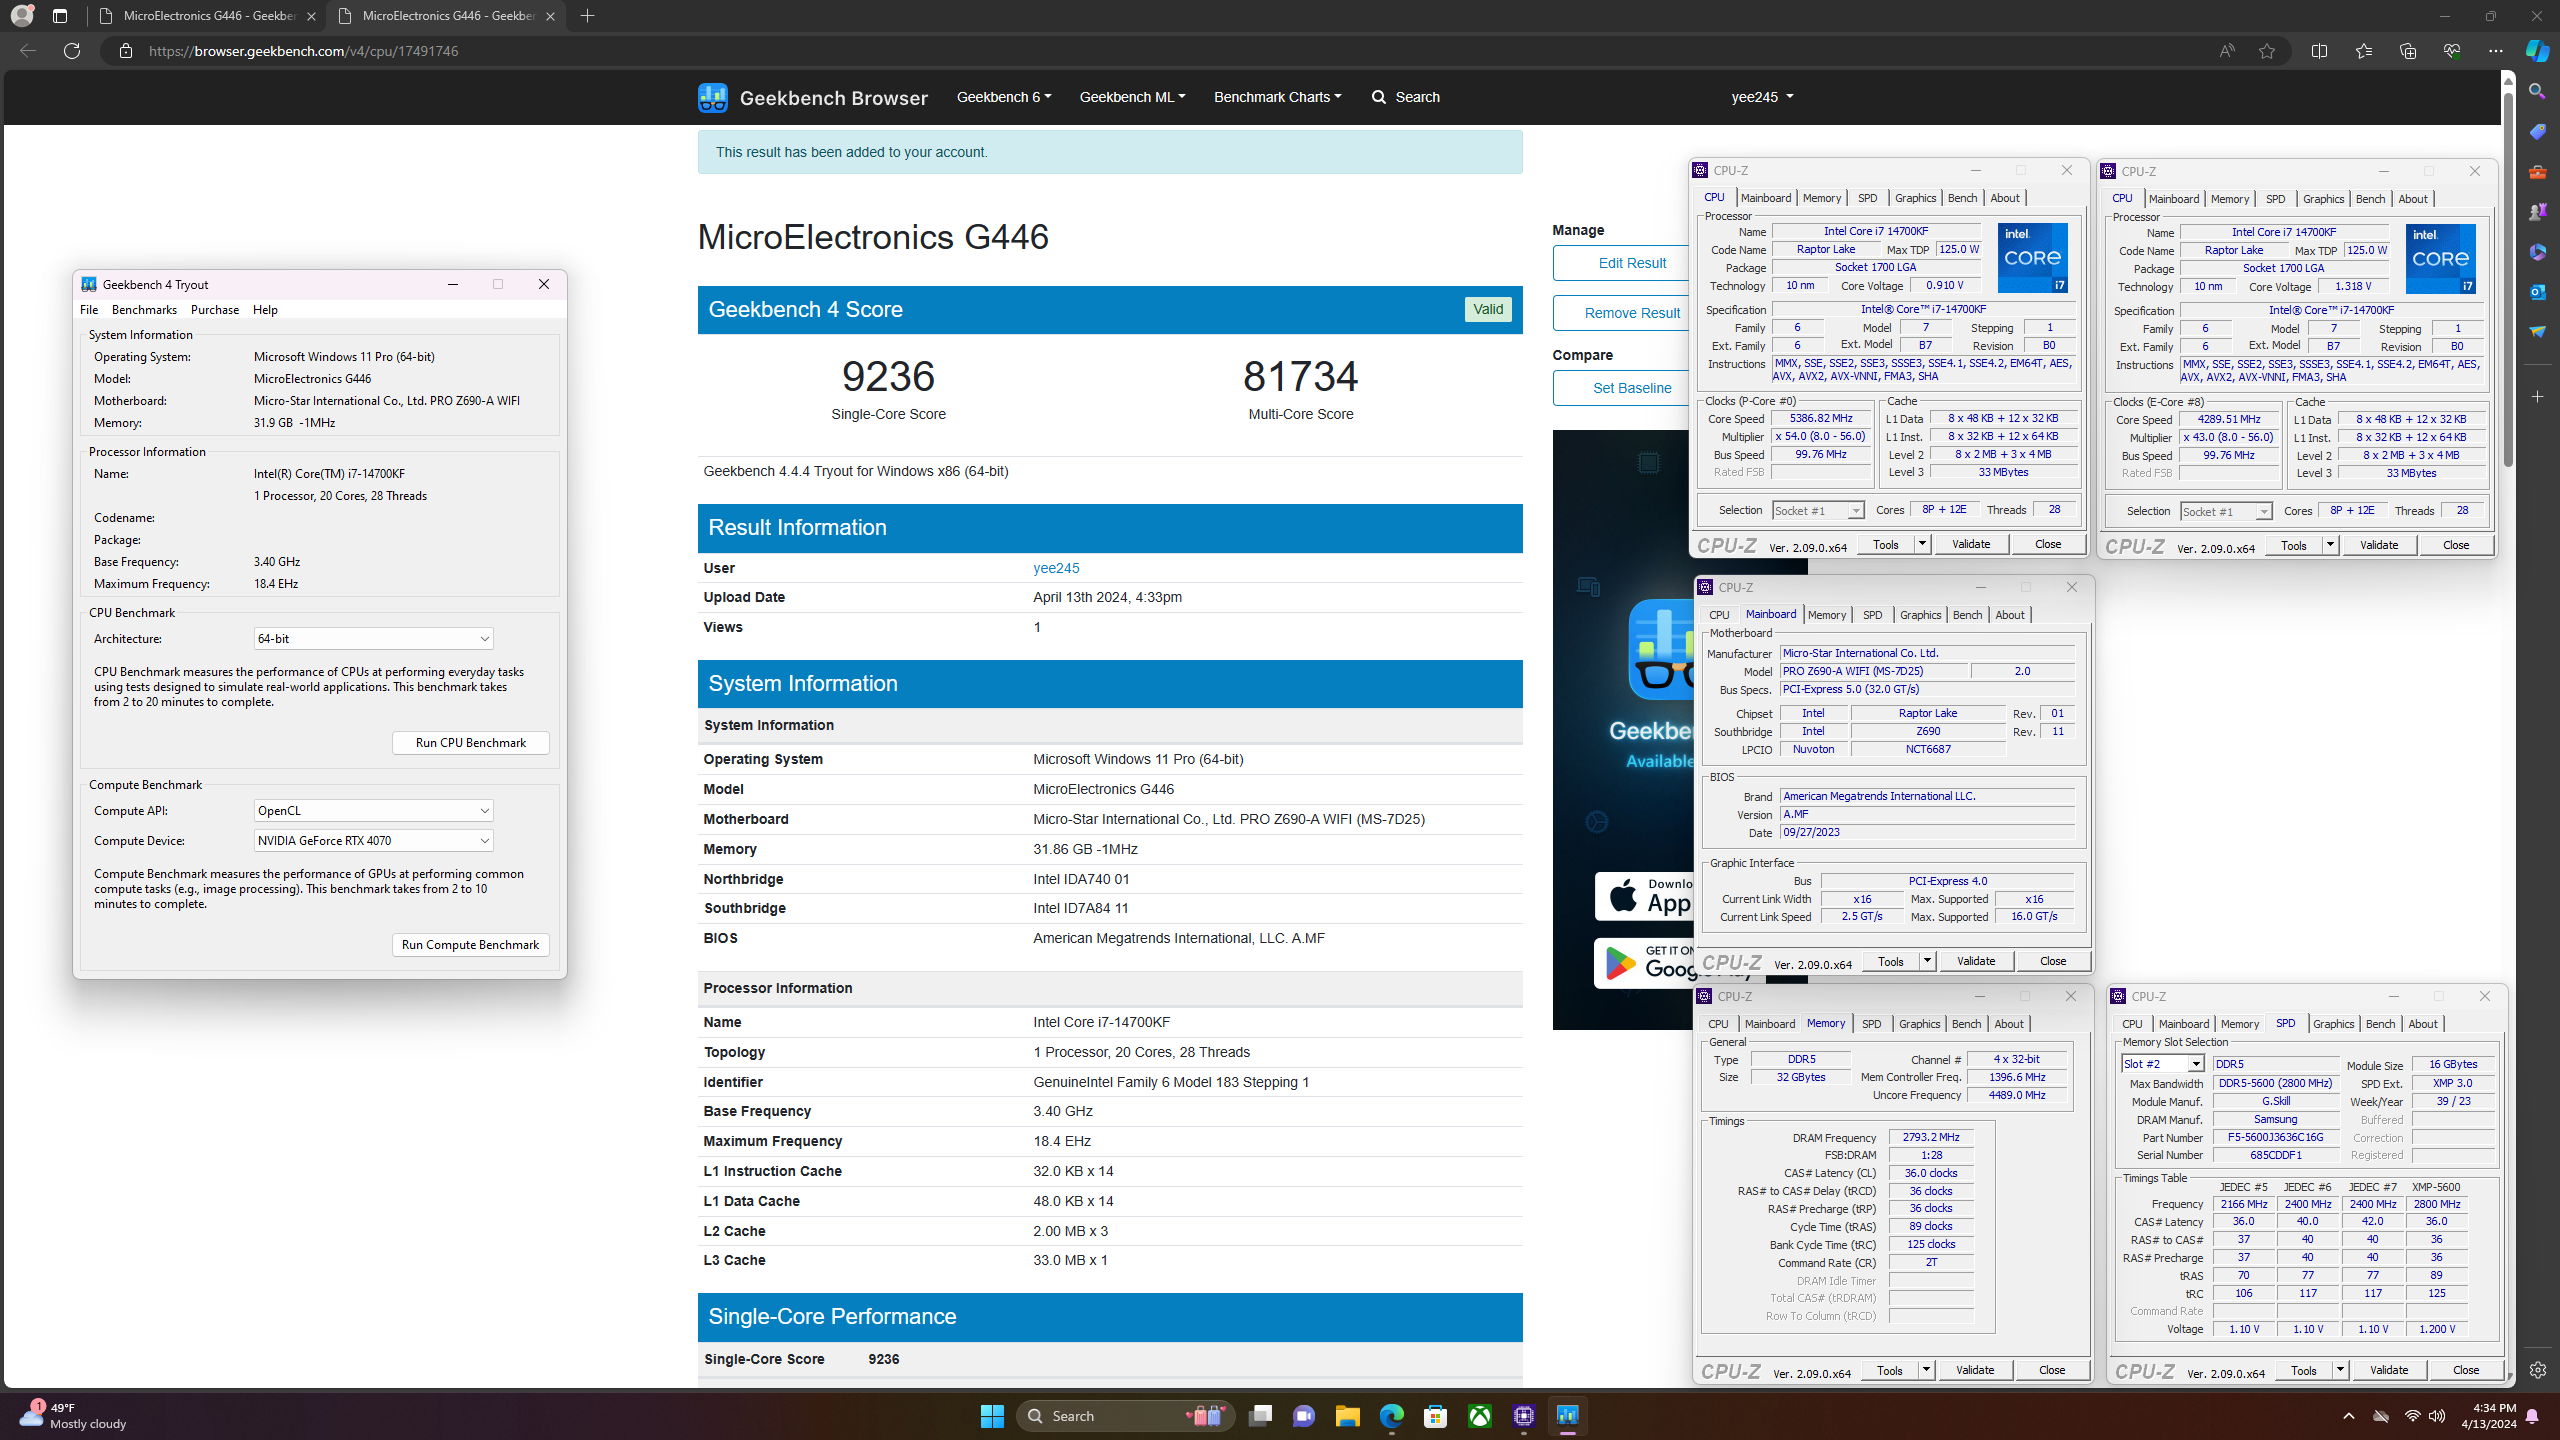Open the Xbox app in taskbar
Screen dimensions: 2560x1440
pos(1479,1416)
